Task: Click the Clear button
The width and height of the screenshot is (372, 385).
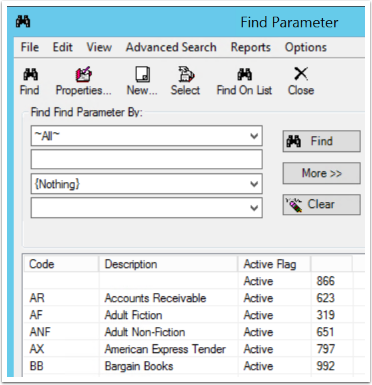Action: click(x=322, y=204)
